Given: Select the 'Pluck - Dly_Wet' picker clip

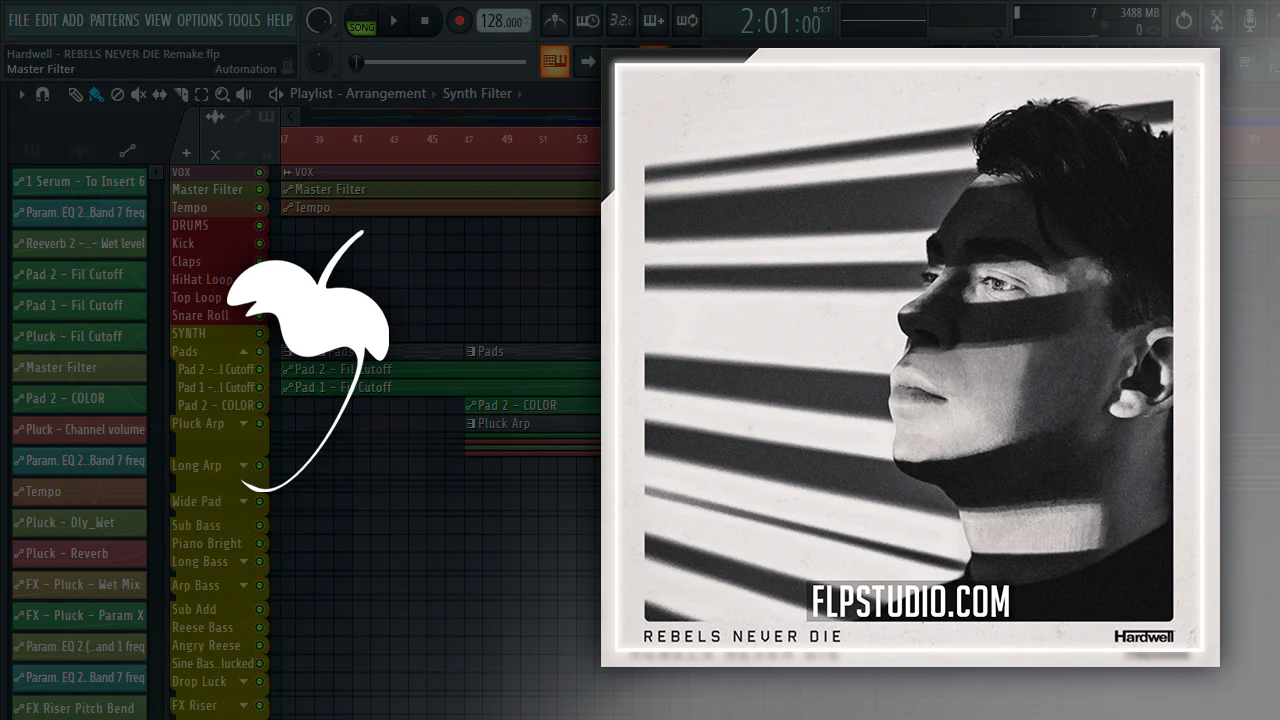Looking at the screenshot, I should click(80, 523).
